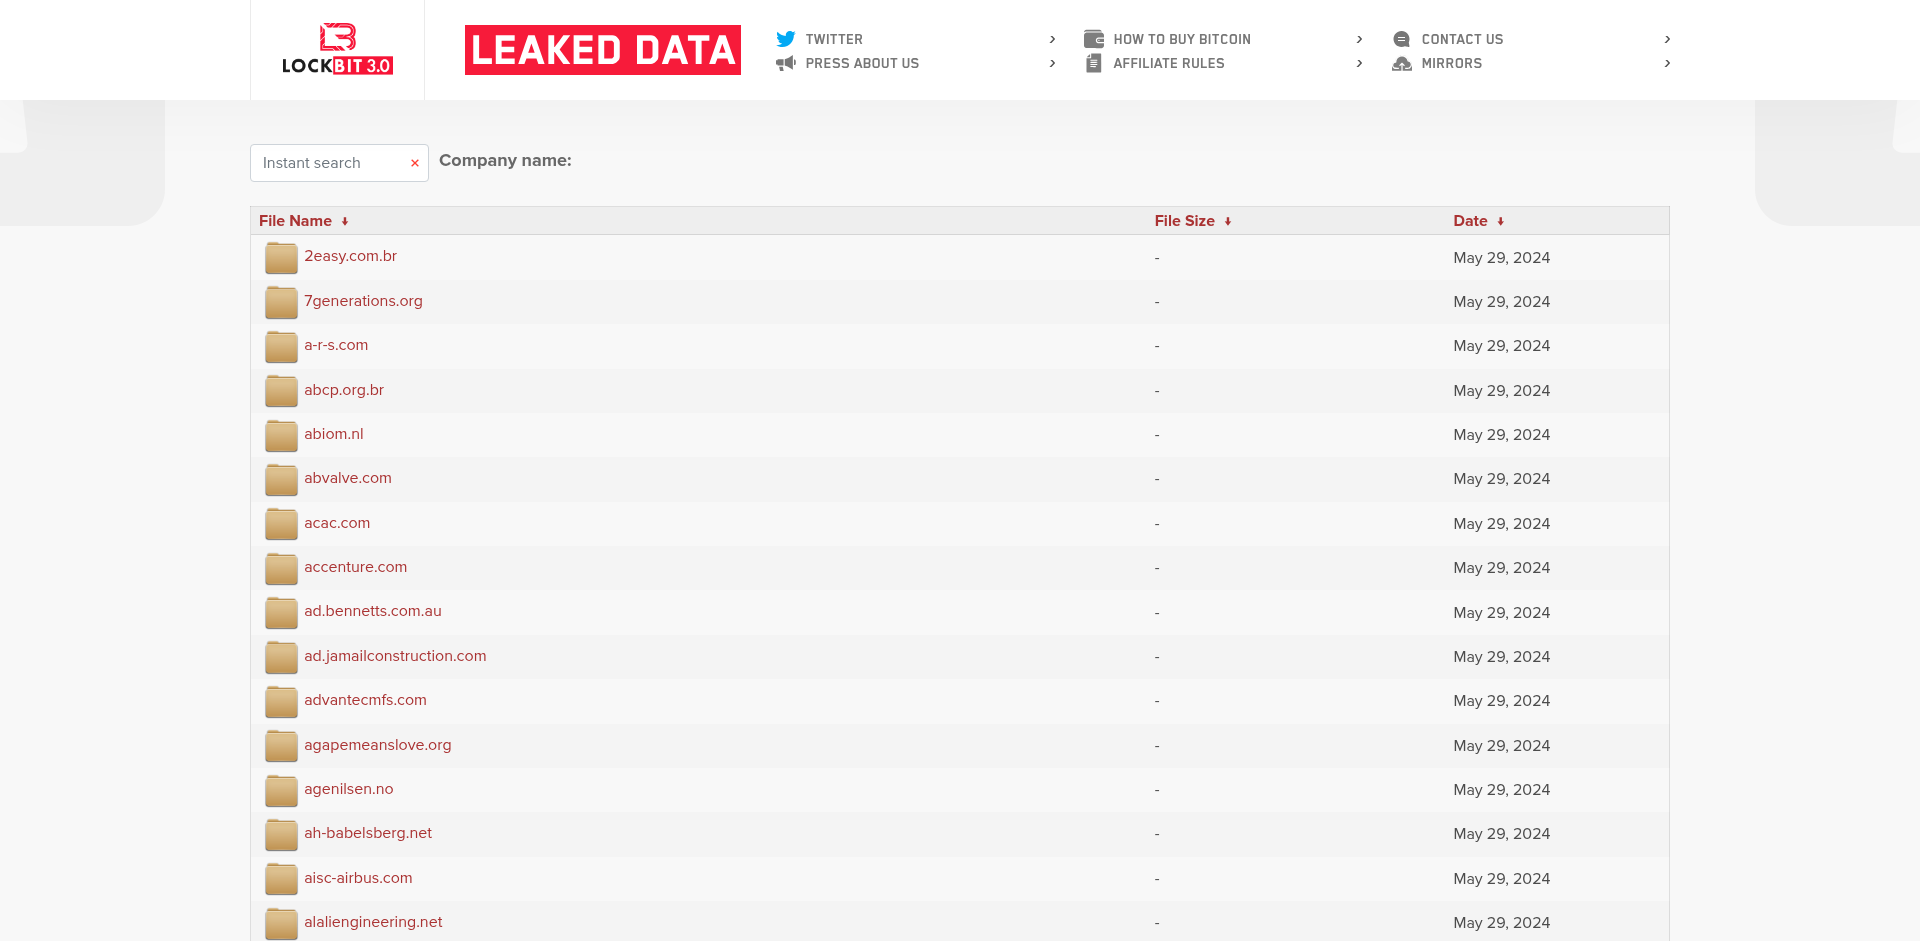Sort entries using the File Size arrow
Image resolution: width=1920 pixels, height=941 pixels.
click(1228, 221)
